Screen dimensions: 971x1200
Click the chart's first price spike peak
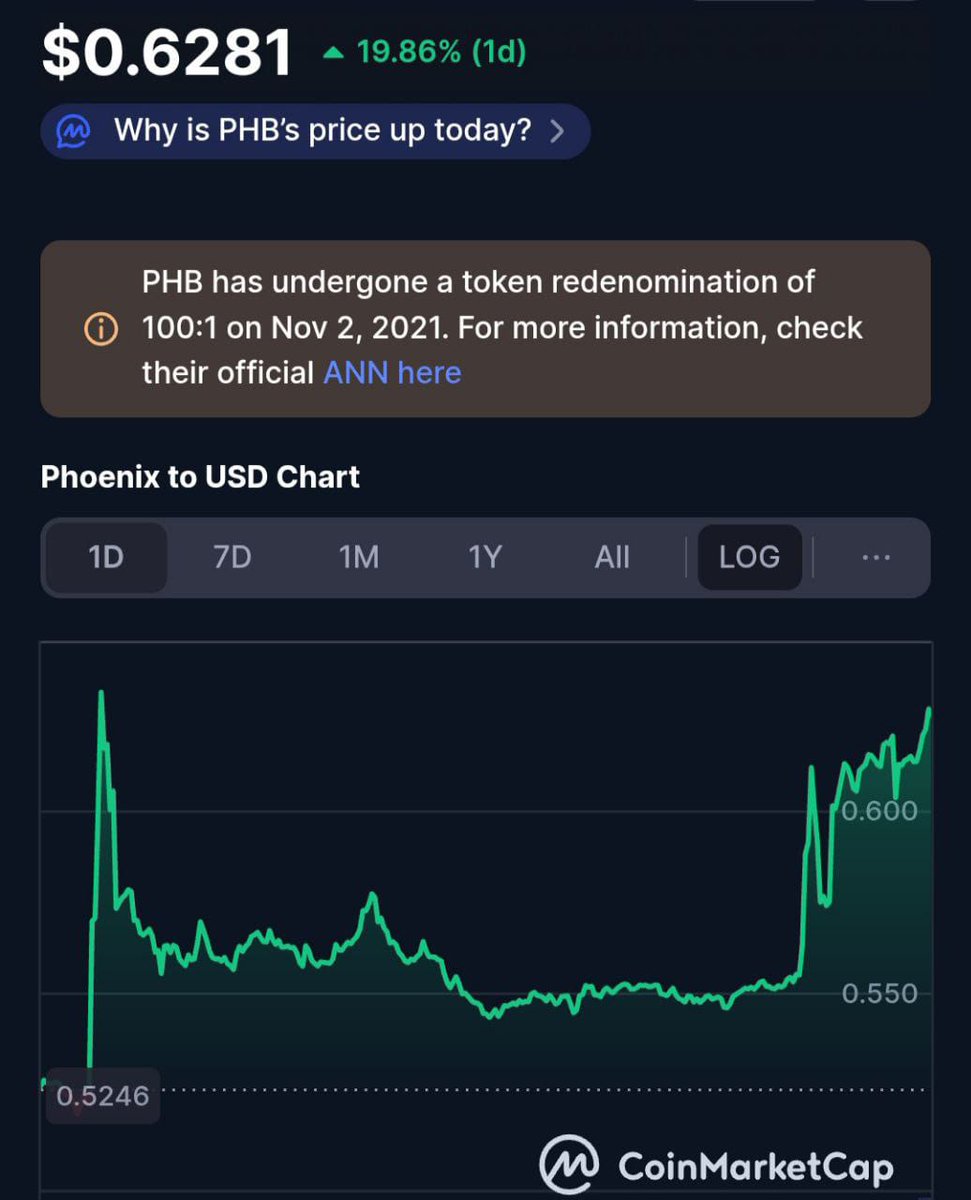click(101, 693)
